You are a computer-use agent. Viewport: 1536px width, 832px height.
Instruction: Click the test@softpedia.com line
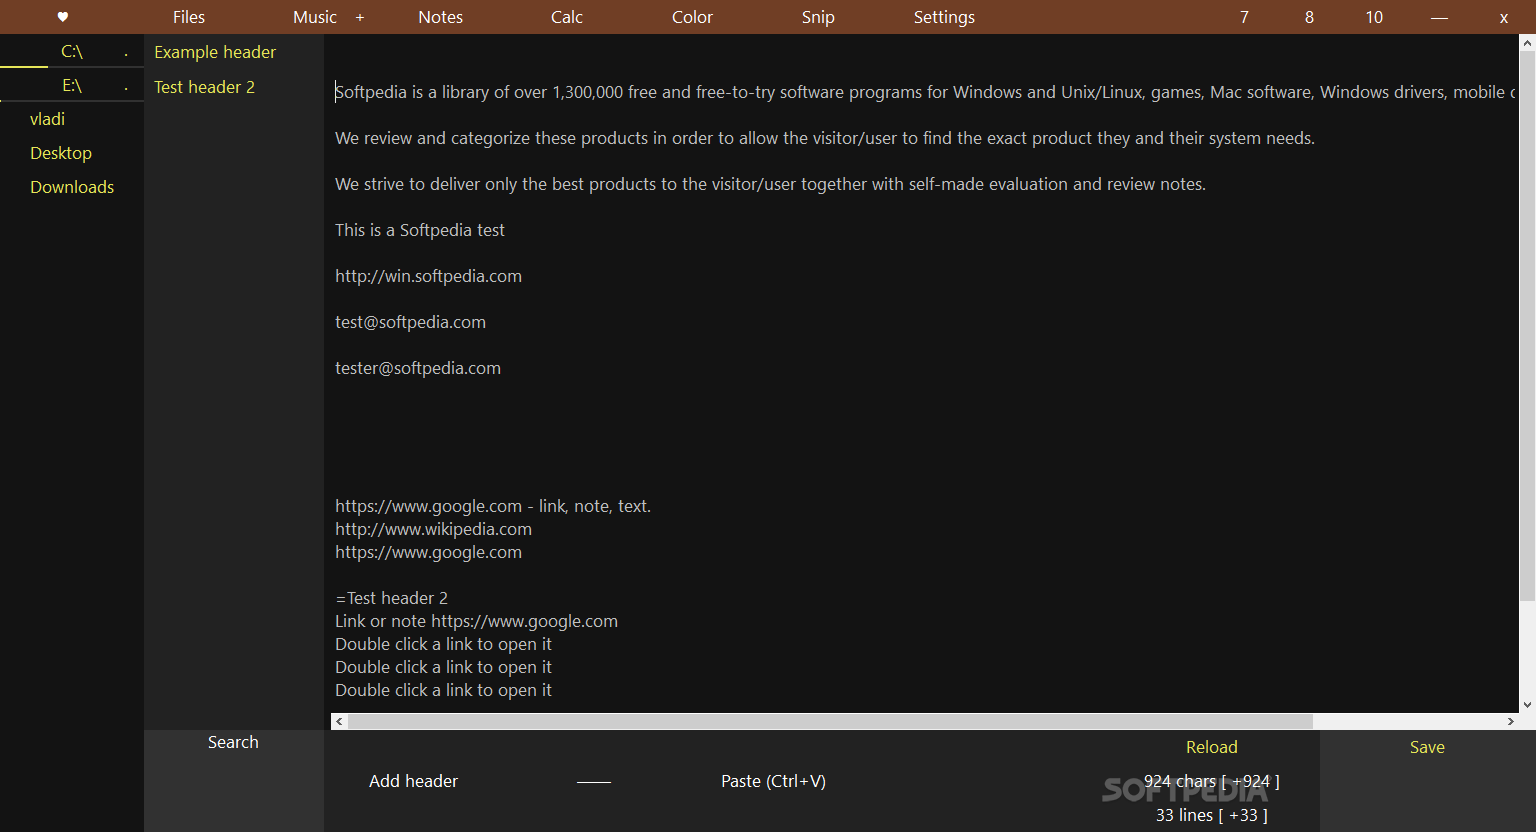410,322
